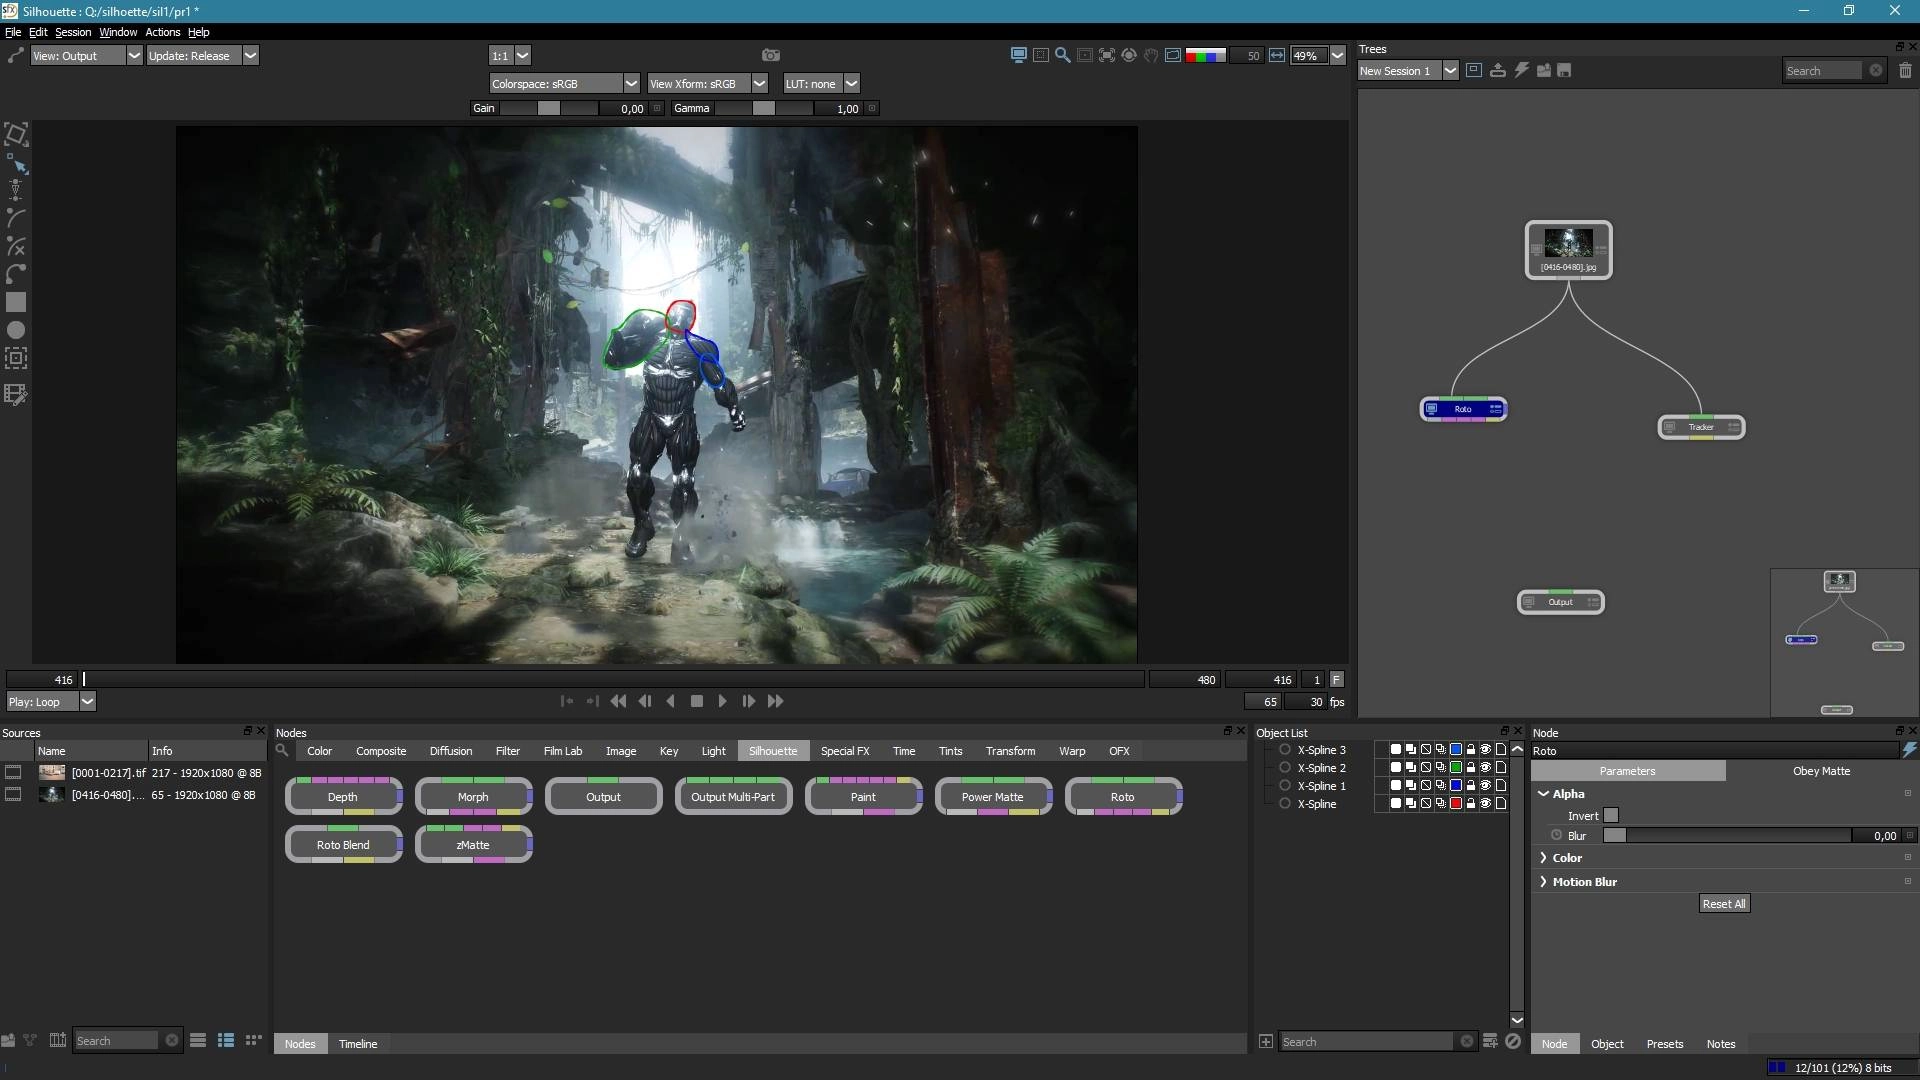Toggle lock for X-Spline 1
1920x1080 pixels.
tap(1471, 786)
